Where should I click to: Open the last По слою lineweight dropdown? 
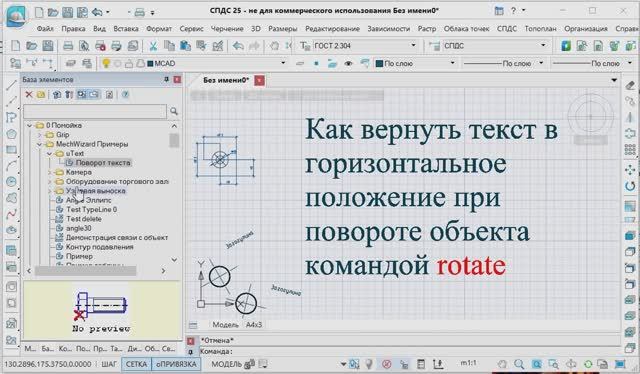(630, 63)
